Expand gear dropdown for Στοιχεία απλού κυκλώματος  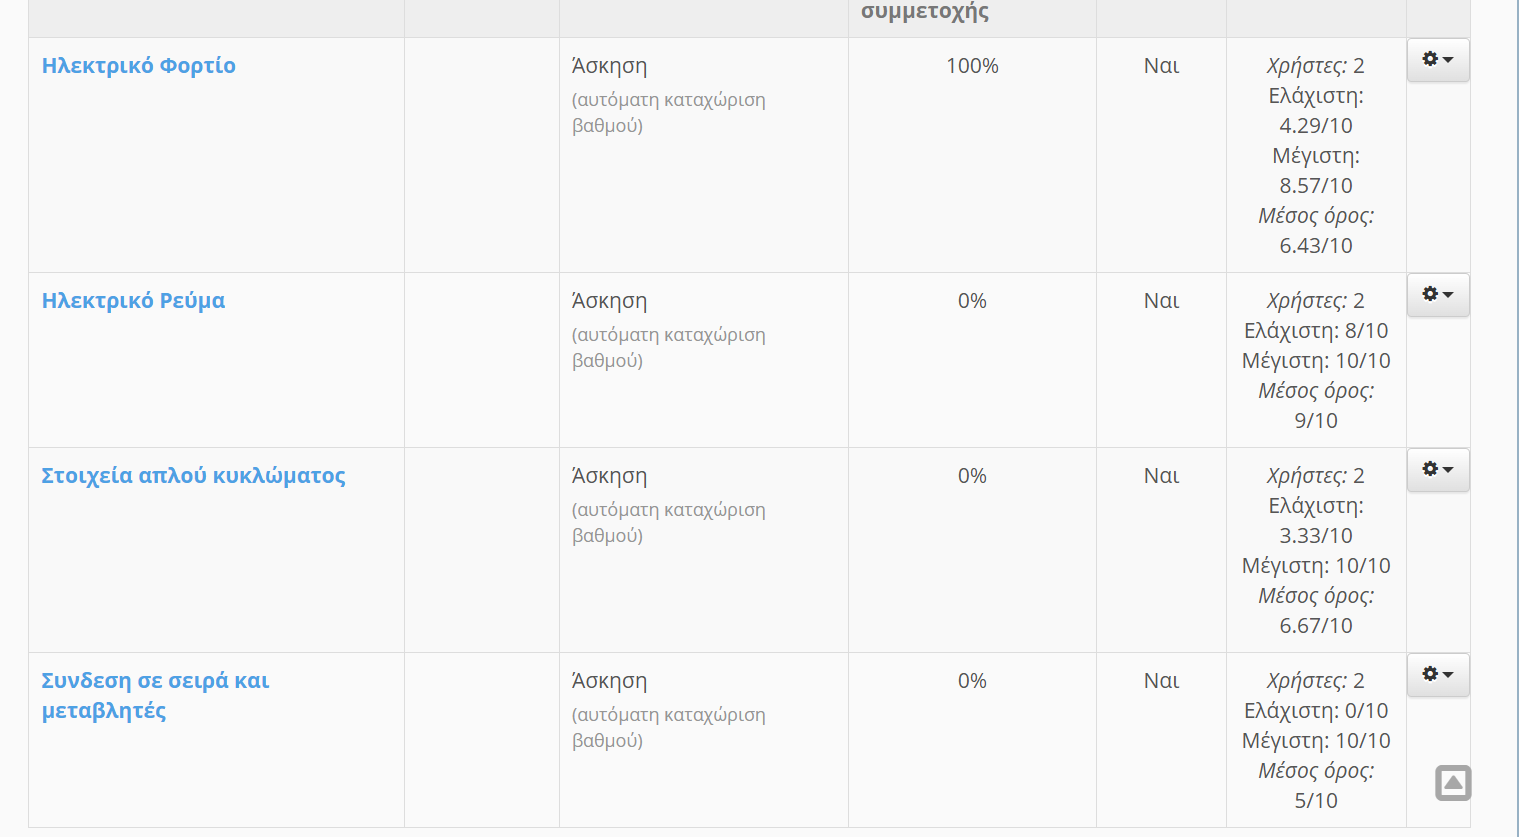point(1438,470)
